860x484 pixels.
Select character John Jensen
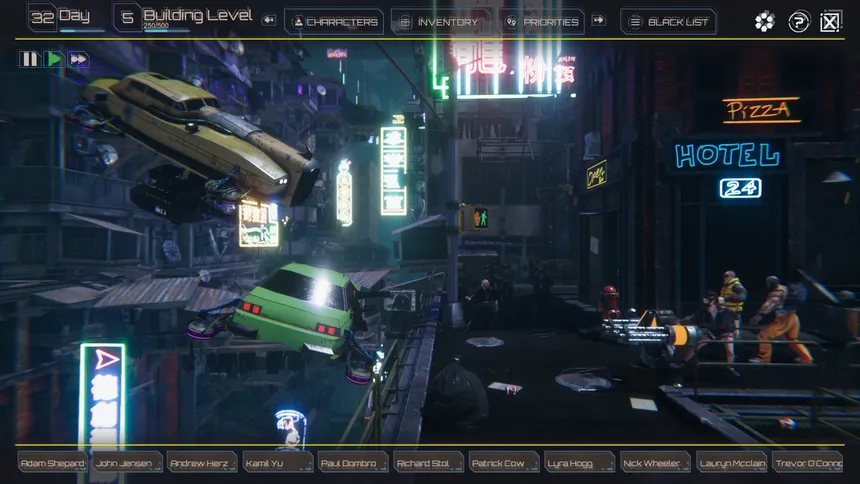128,463
